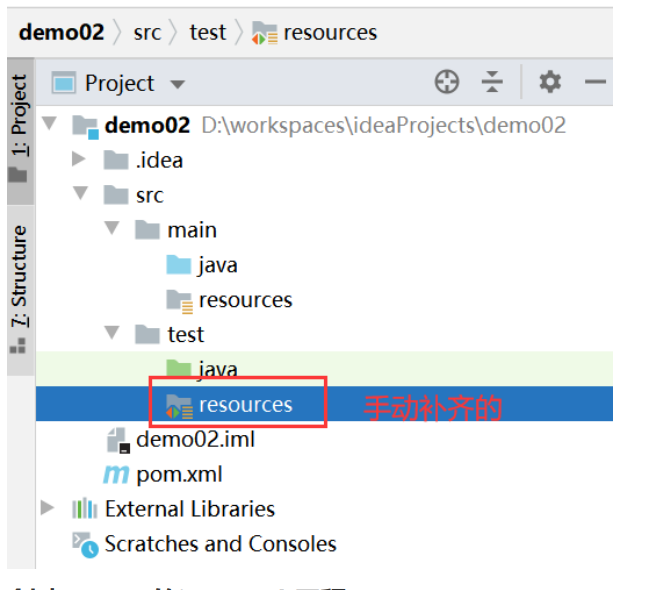Collapse the demo02 root project node
The image size is (657, 590).
click(x=49, y=123)
